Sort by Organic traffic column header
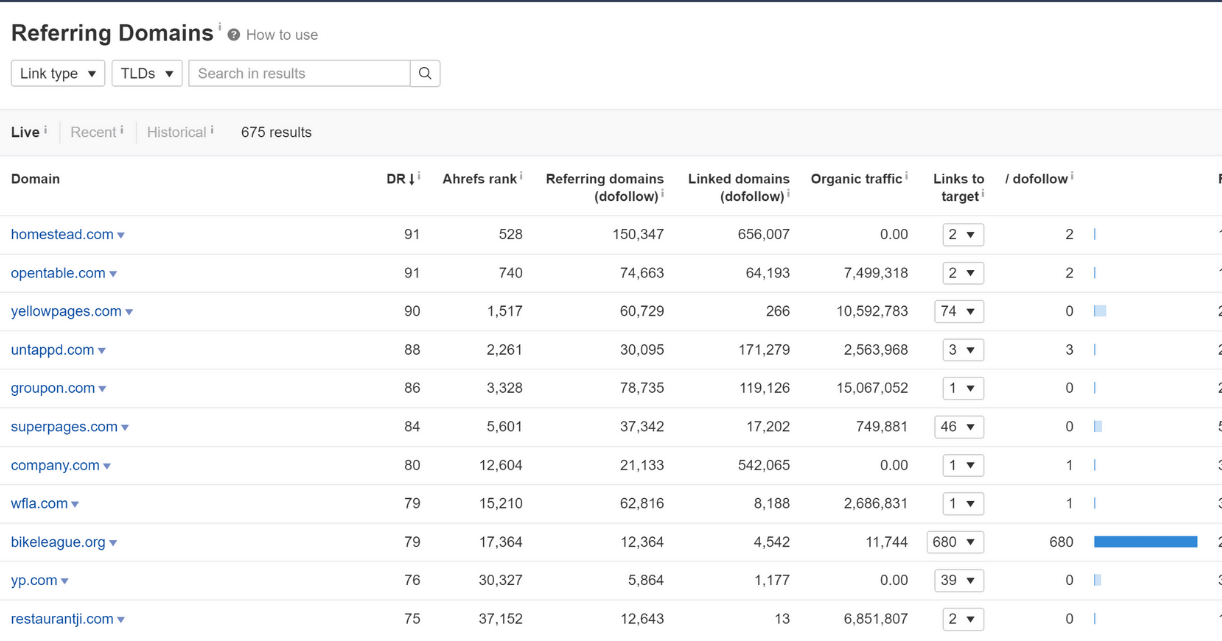 tap(856, 179)
